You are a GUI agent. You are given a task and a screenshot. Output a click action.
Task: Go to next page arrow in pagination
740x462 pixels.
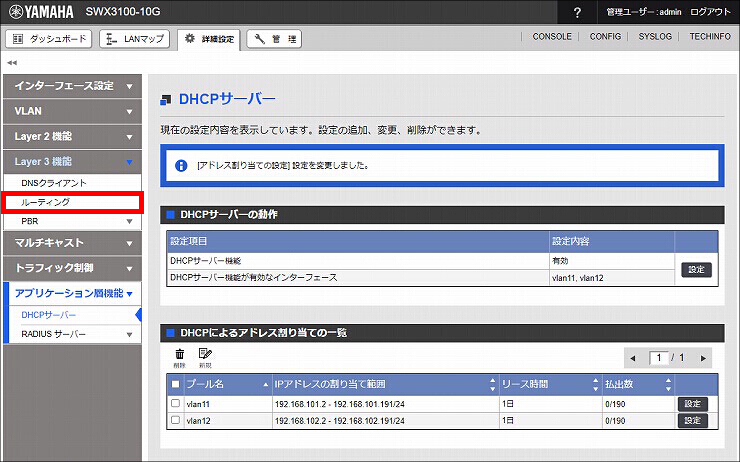703,358
